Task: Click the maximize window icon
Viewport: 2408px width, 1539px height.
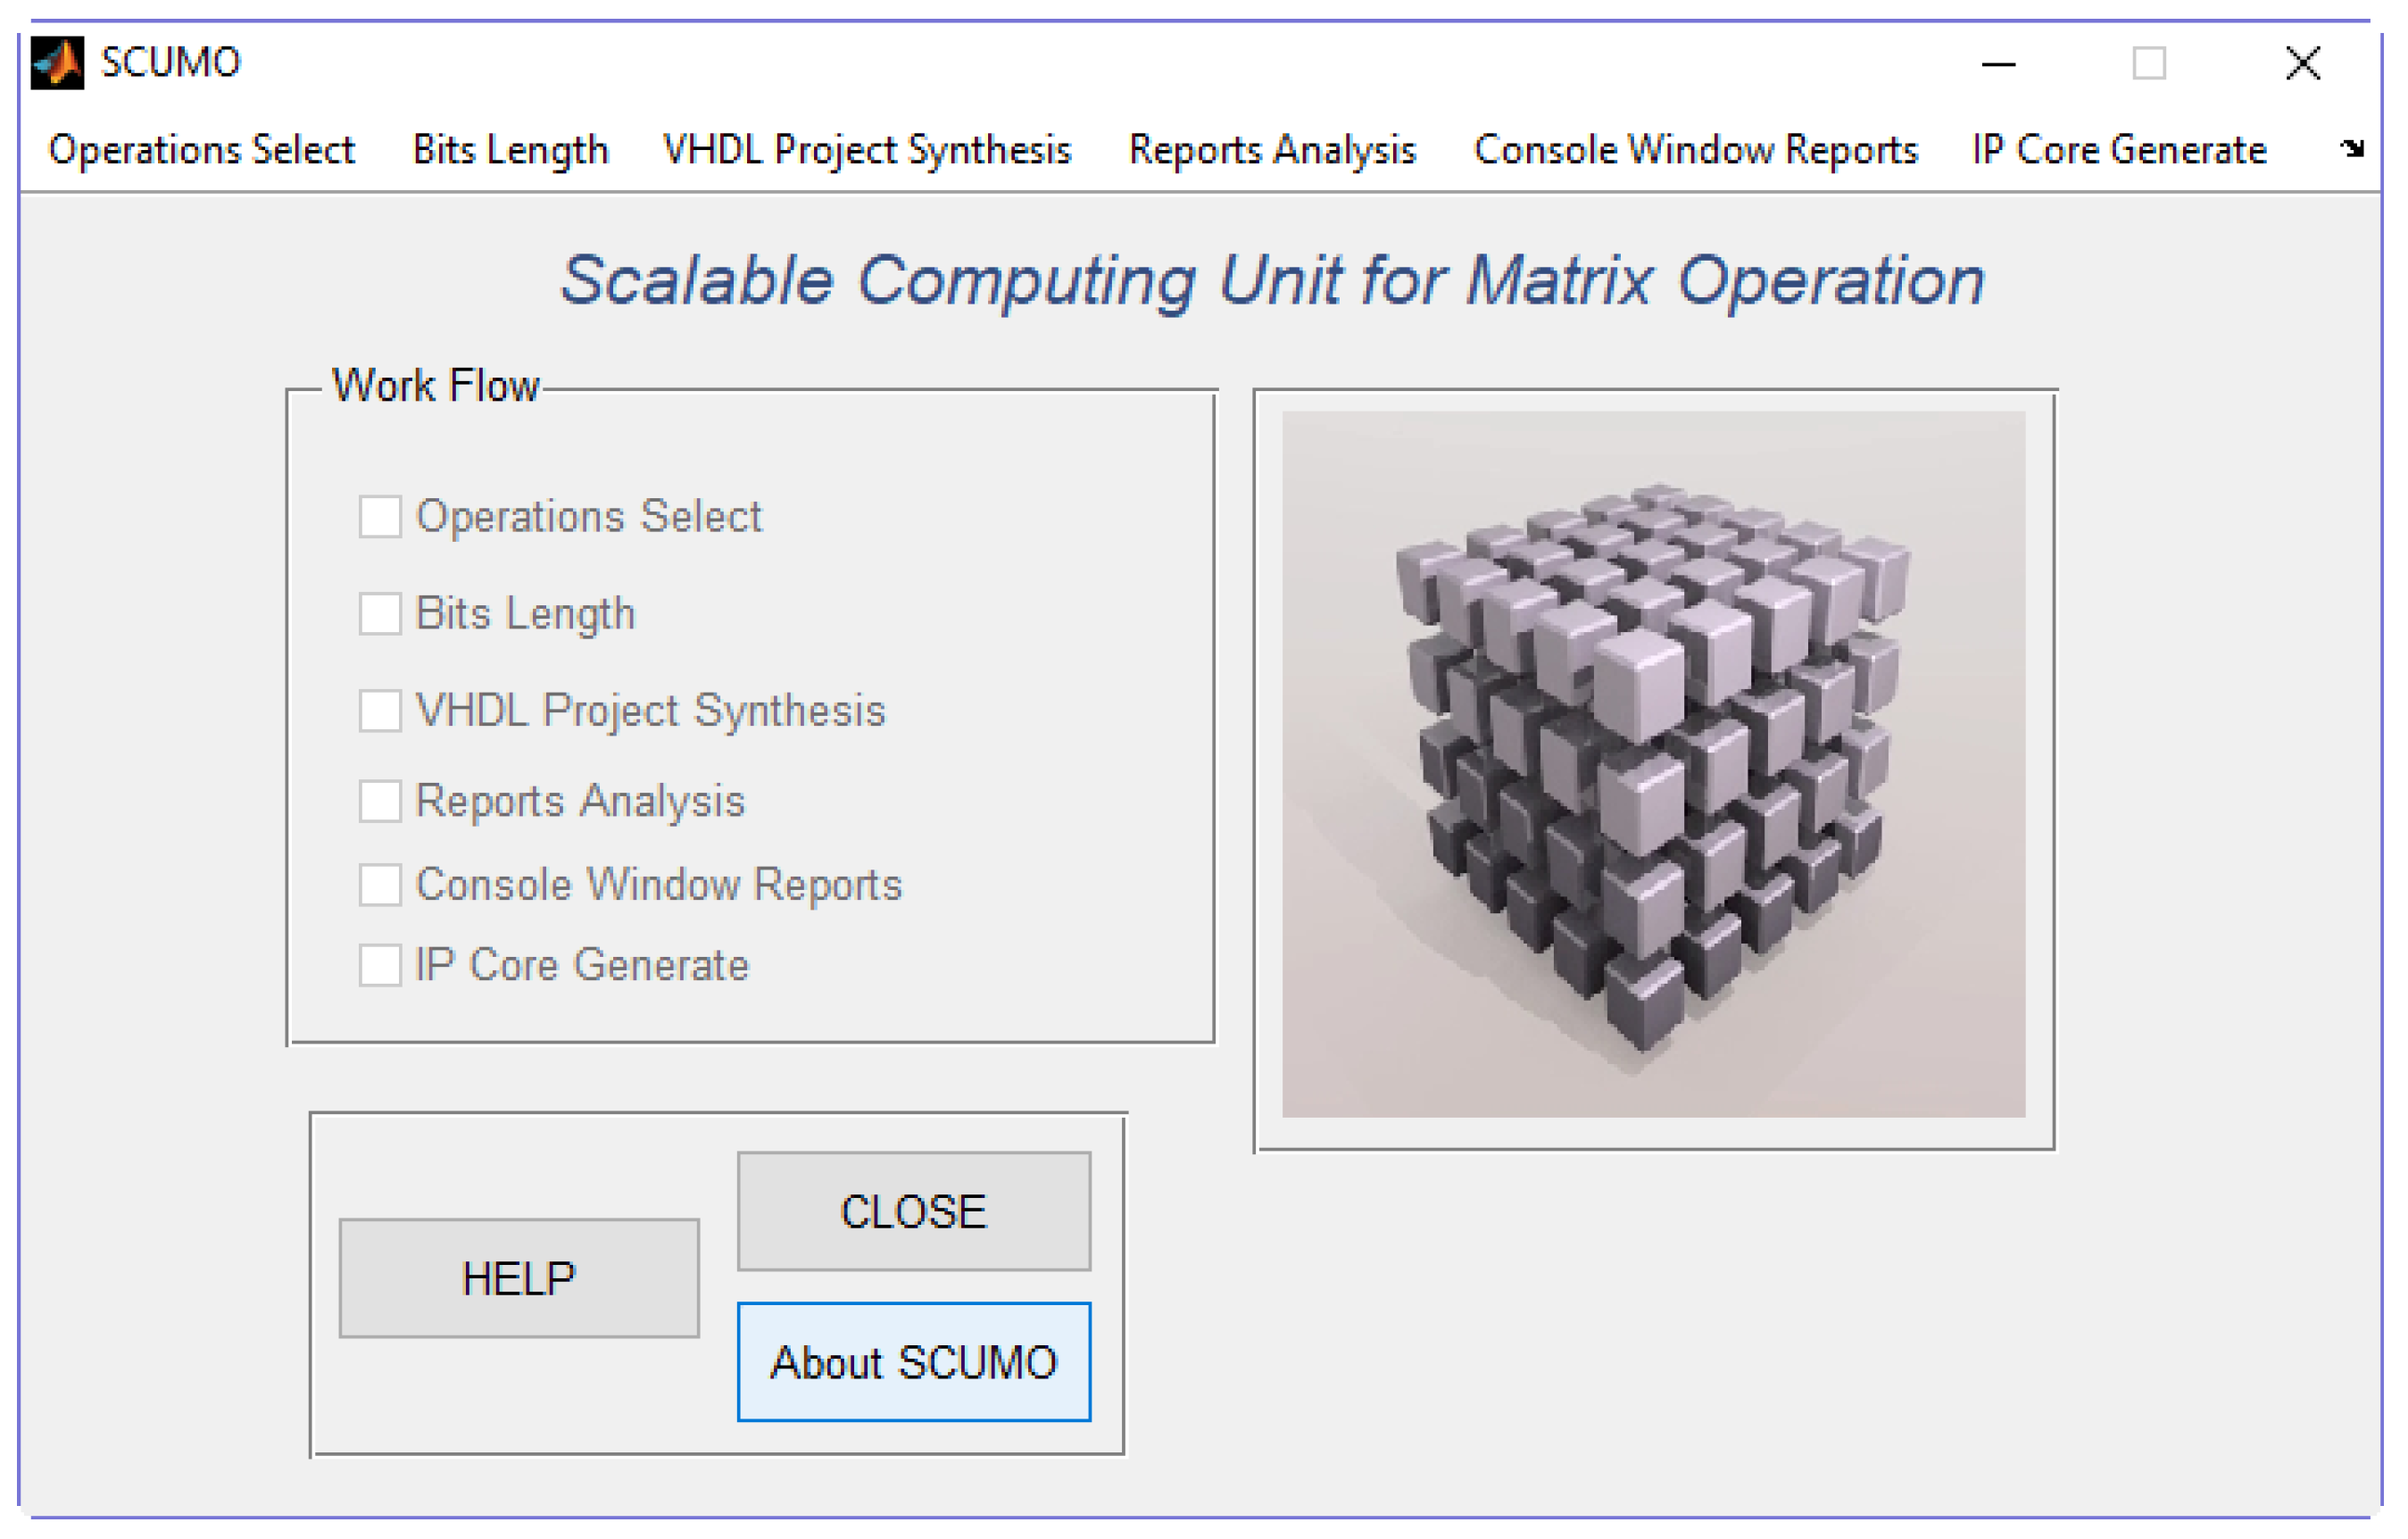Action: [2149, 64]
